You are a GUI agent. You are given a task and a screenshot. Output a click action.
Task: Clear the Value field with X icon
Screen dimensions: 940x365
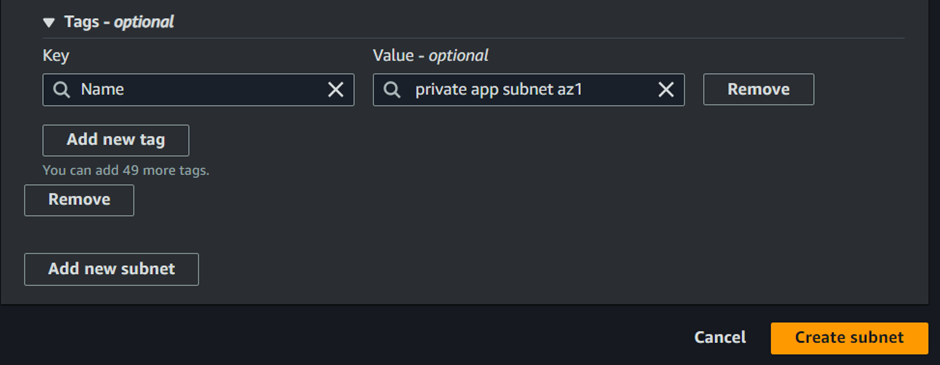pos(666,90)
